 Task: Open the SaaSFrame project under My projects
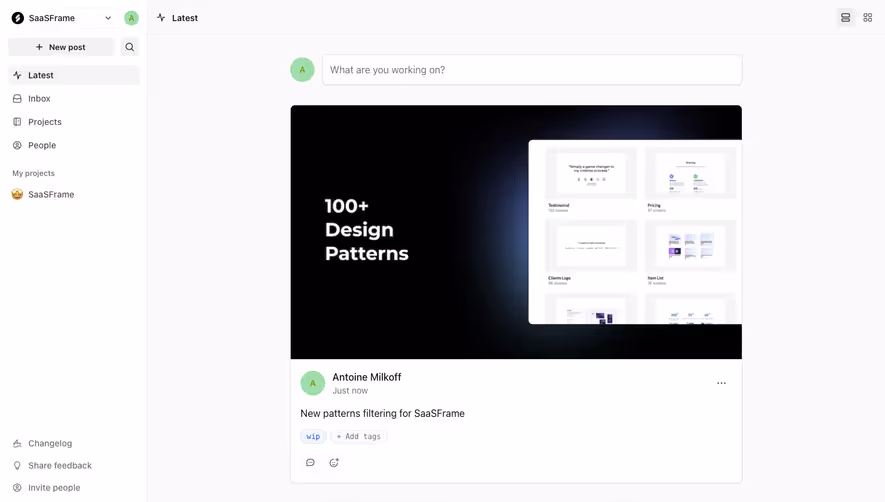(x=74, y=194)
